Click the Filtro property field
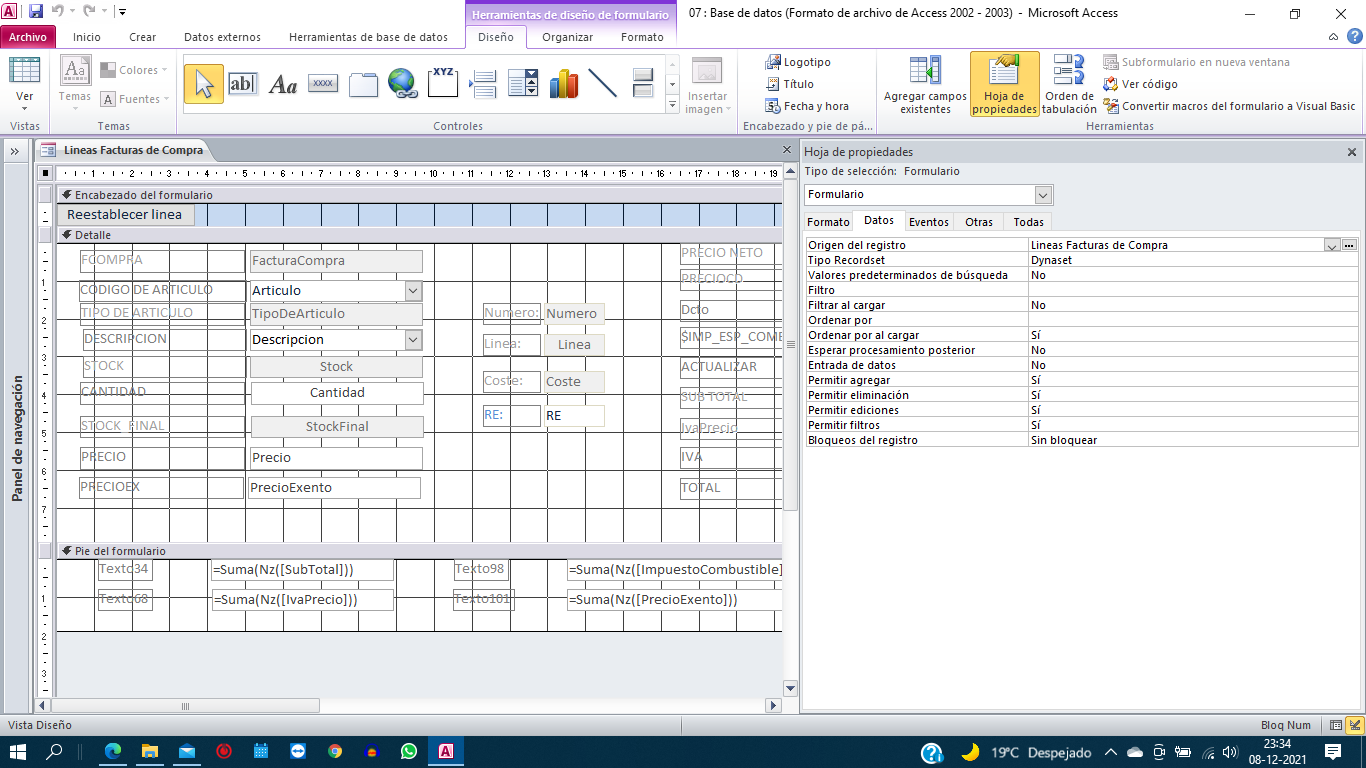Image resolution: width=1366 pixels, height=768 pixels. [x=1192, y=290]
